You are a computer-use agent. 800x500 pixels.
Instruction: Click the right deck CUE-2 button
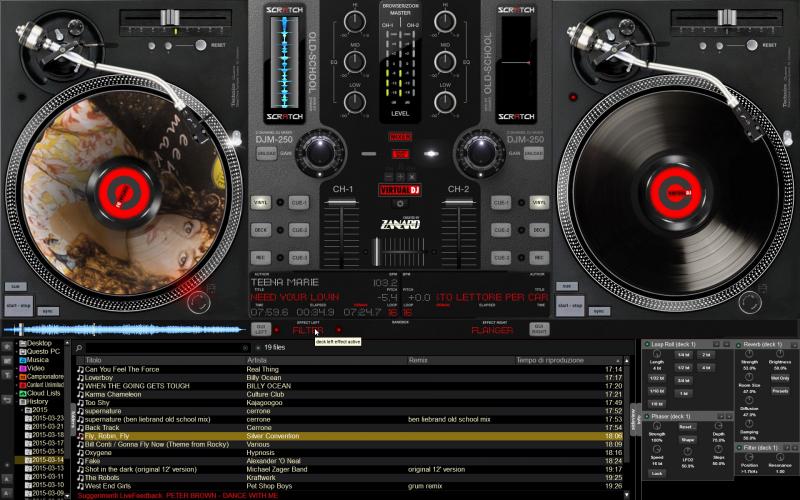tap(501, 230)
